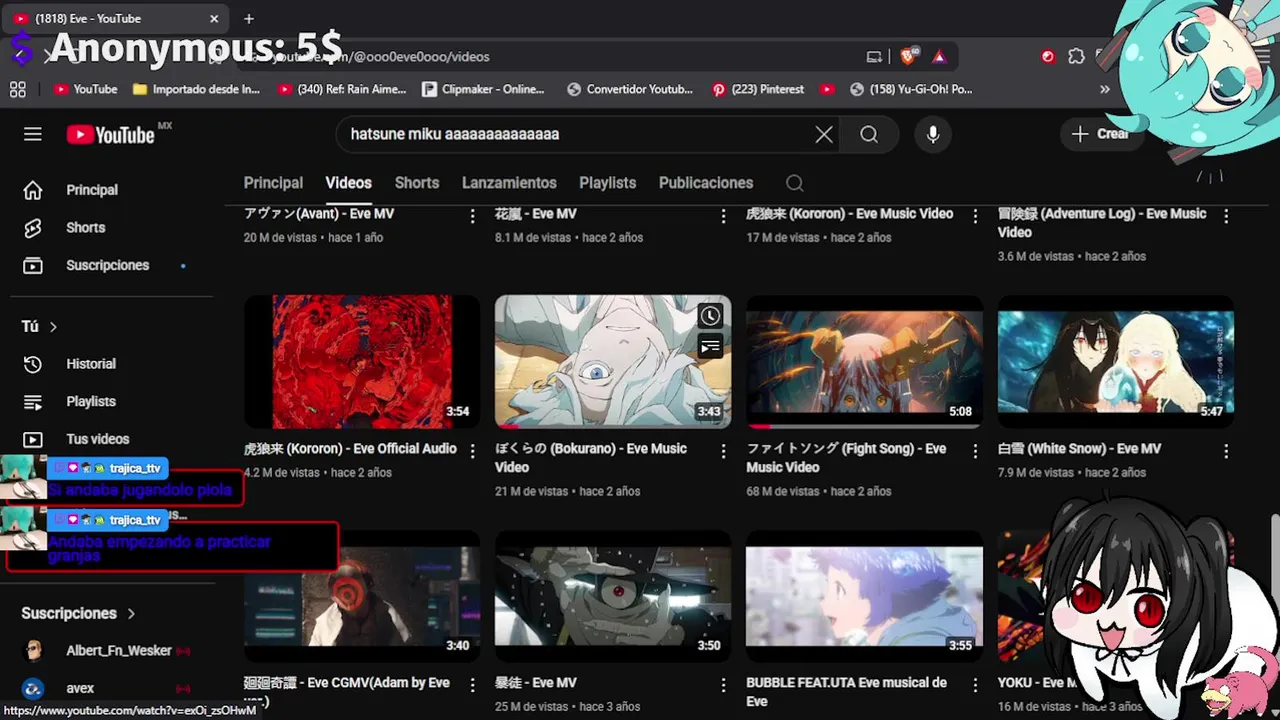Click the Brave Rewards triangle icon

click(939, 57)
